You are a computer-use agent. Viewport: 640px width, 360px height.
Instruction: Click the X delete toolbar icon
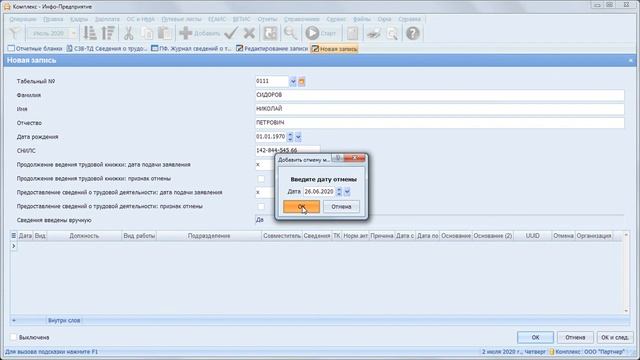pos(249,33)
